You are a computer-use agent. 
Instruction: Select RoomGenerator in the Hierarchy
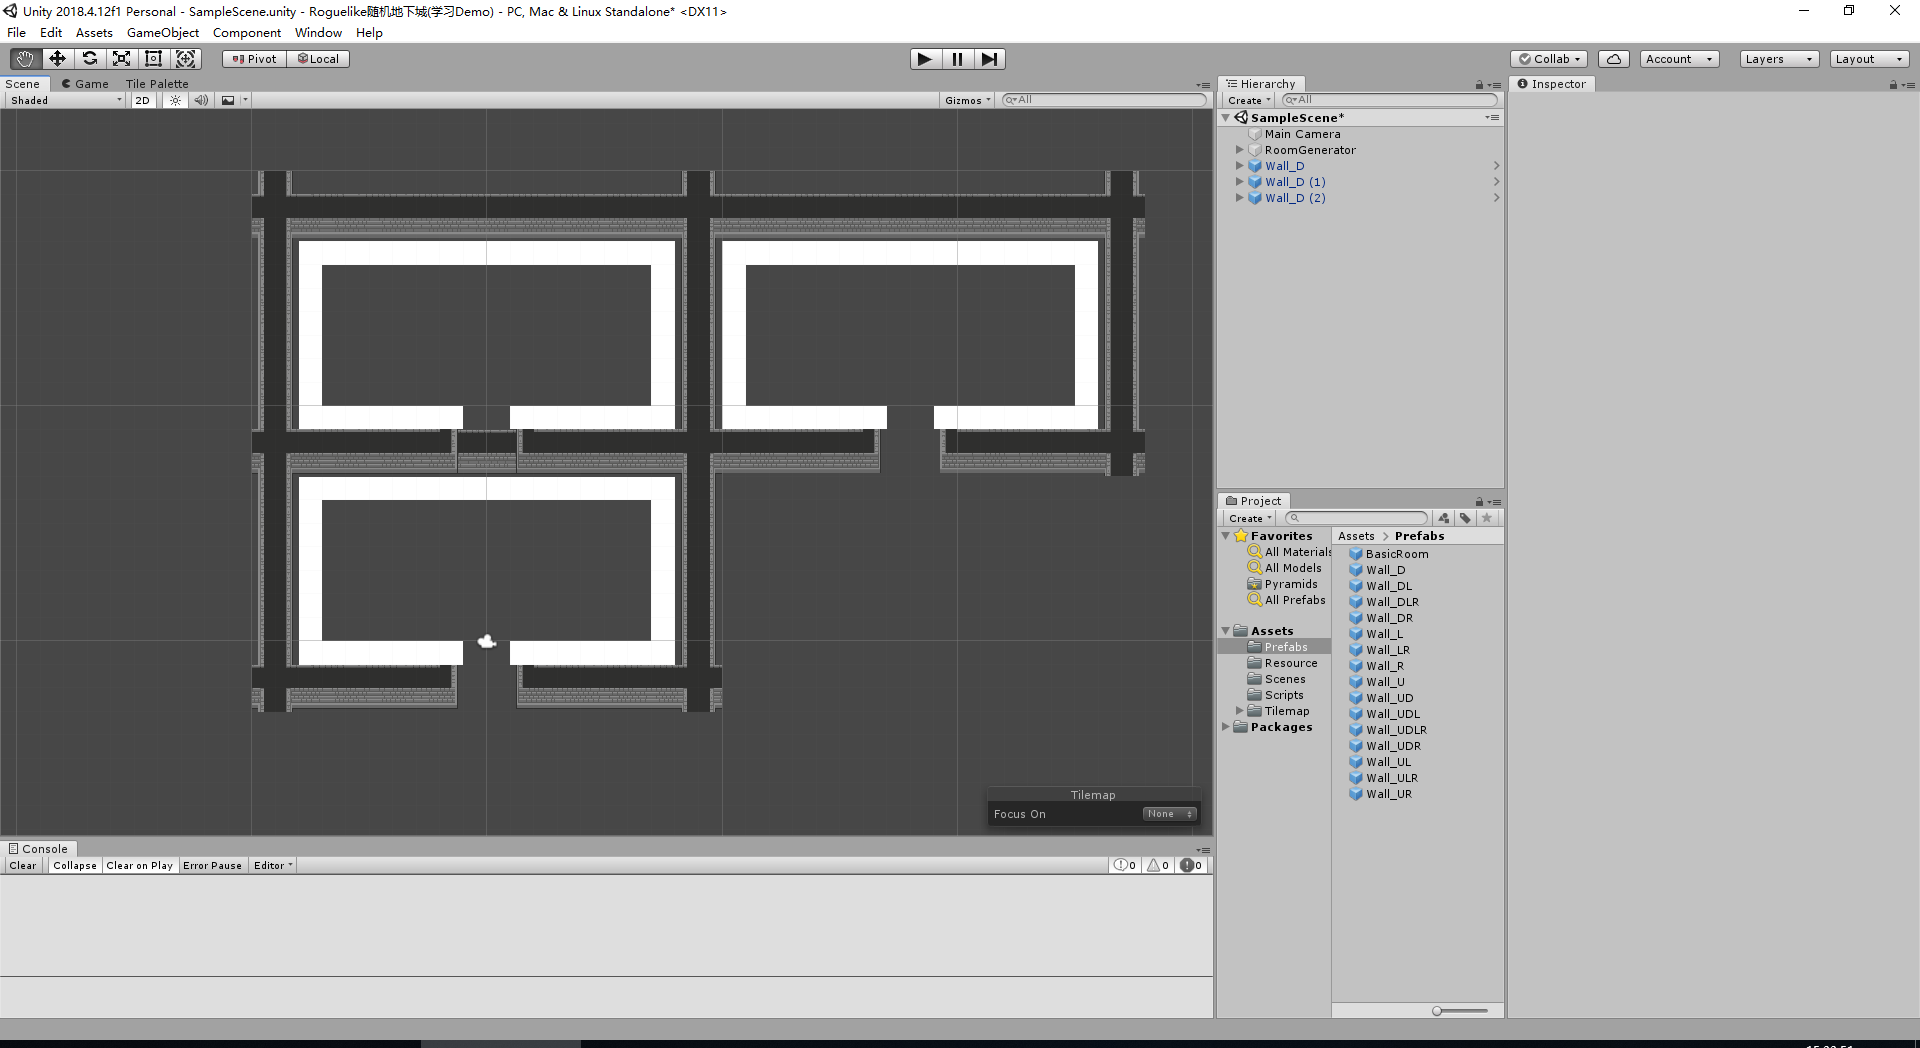pyautogui.click(x=1309, y=149)
